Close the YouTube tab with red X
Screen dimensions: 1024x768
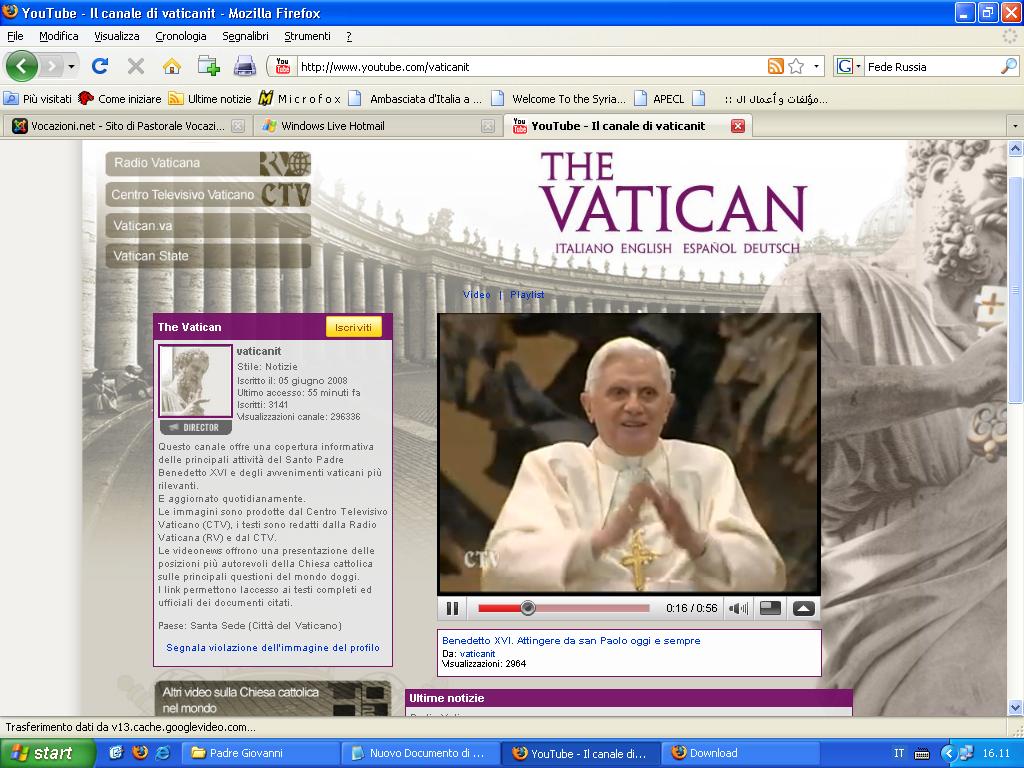coord(737,126)
